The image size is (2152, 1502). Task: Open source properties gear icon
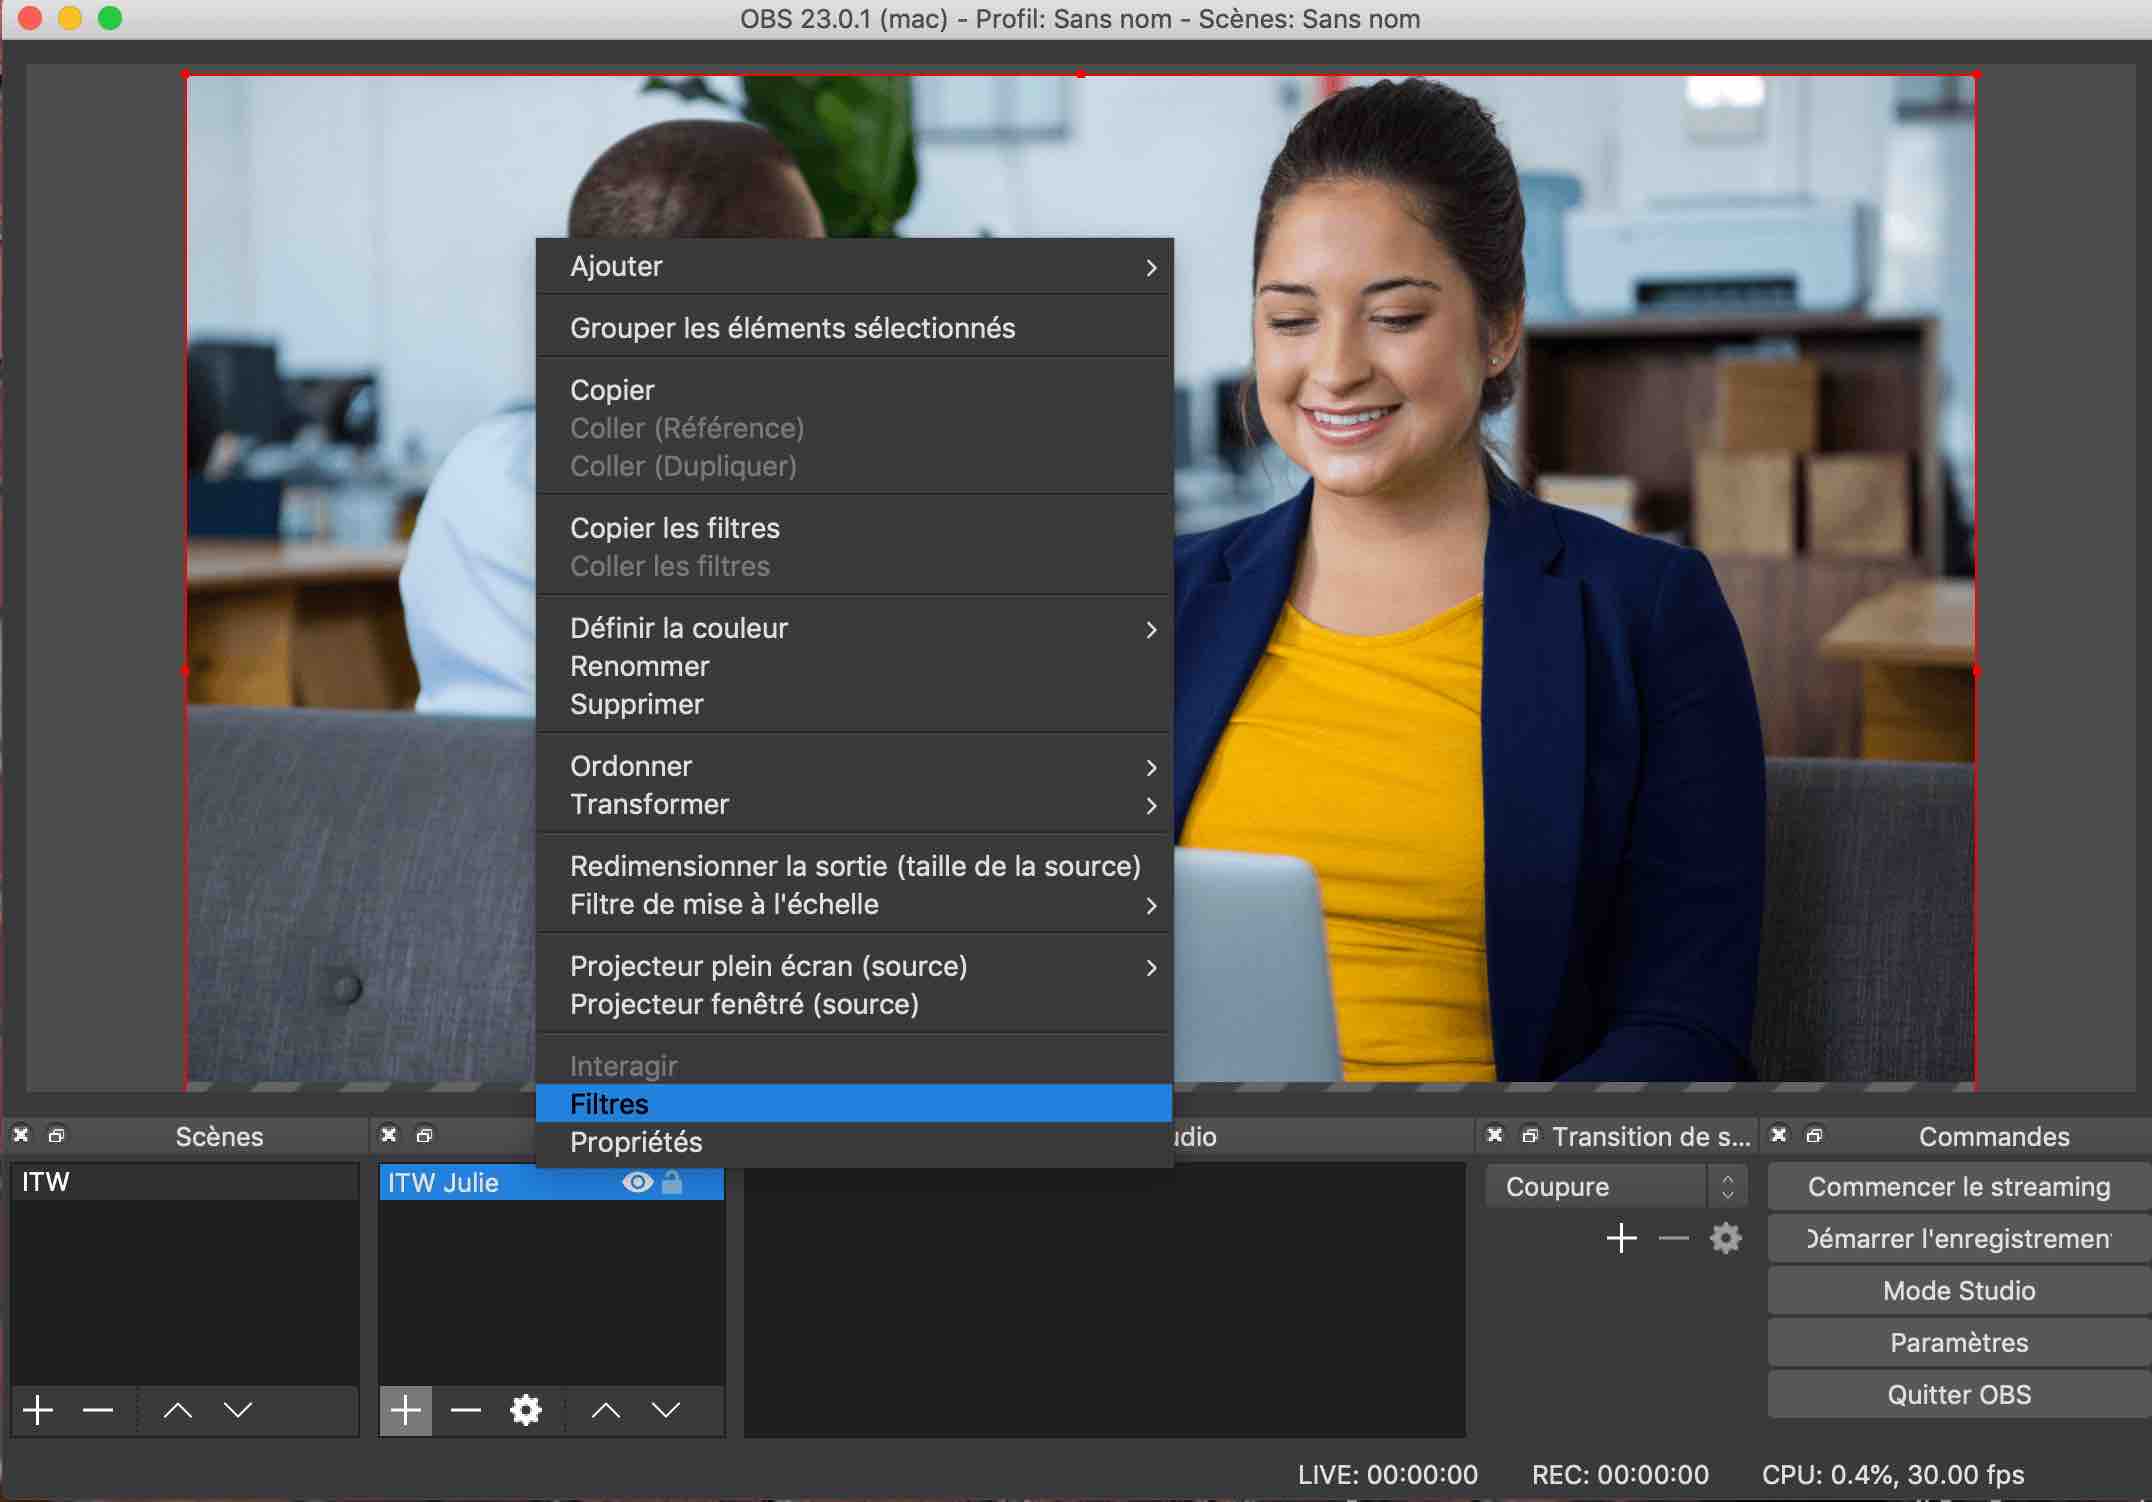pos(525,1410)
